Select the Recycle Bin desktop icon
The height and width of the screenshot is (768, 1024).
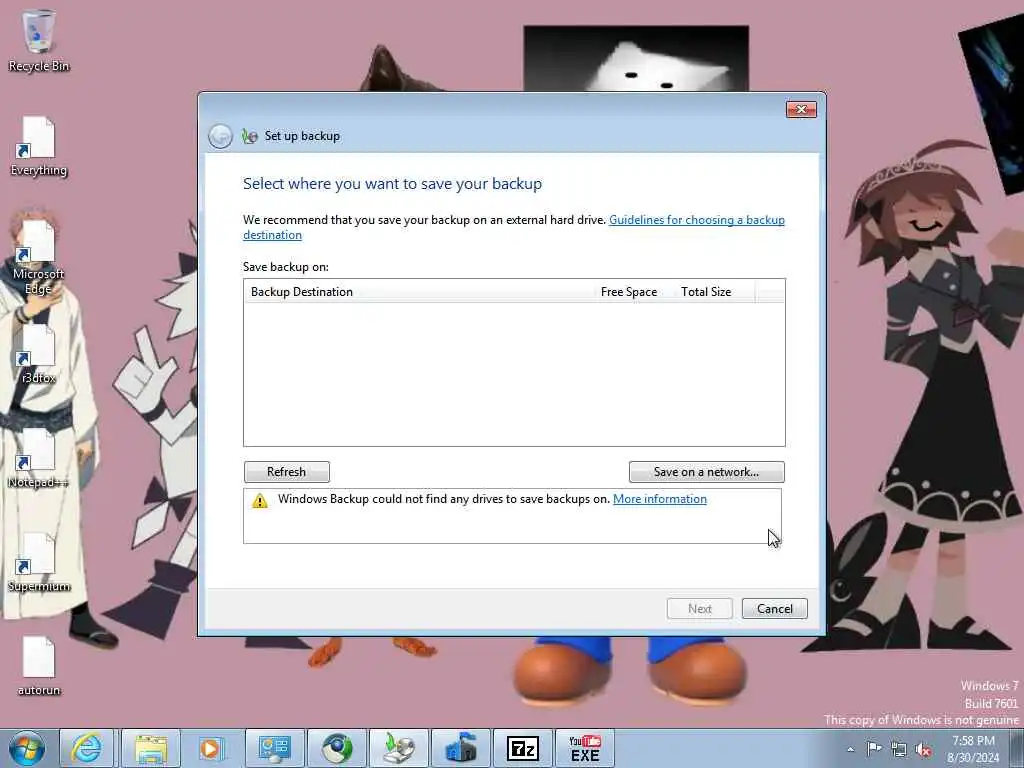(x=39, y=40)
